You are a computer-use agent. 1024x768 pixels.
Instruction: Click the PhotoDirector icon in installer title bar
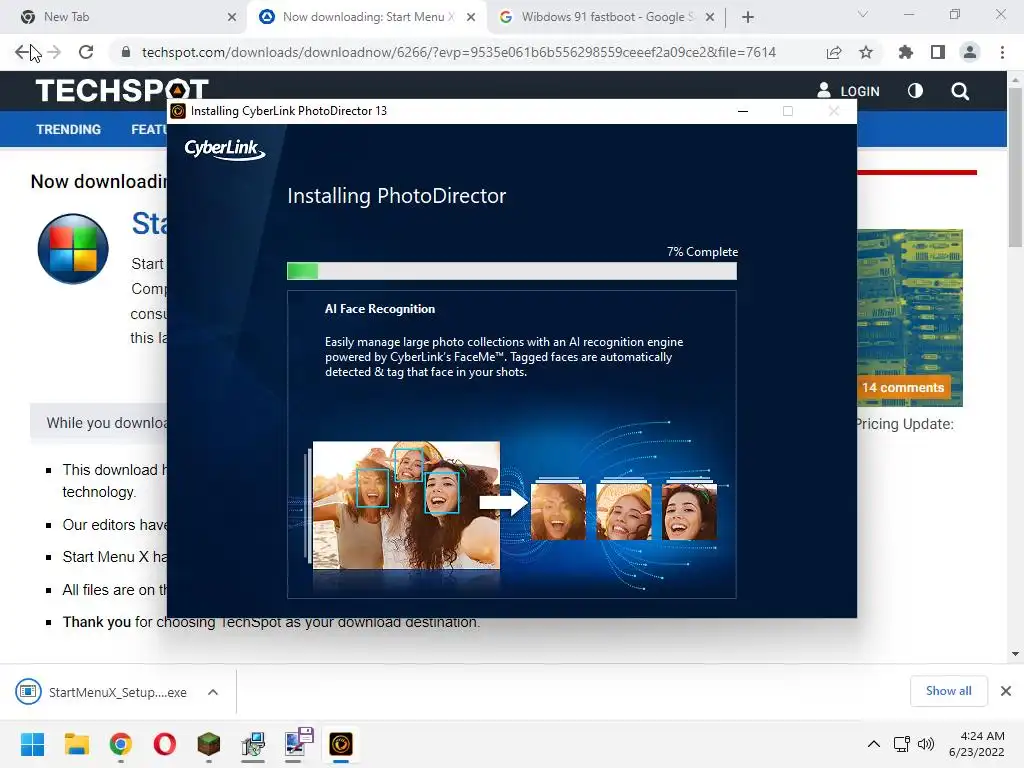[x=178, y=111]
